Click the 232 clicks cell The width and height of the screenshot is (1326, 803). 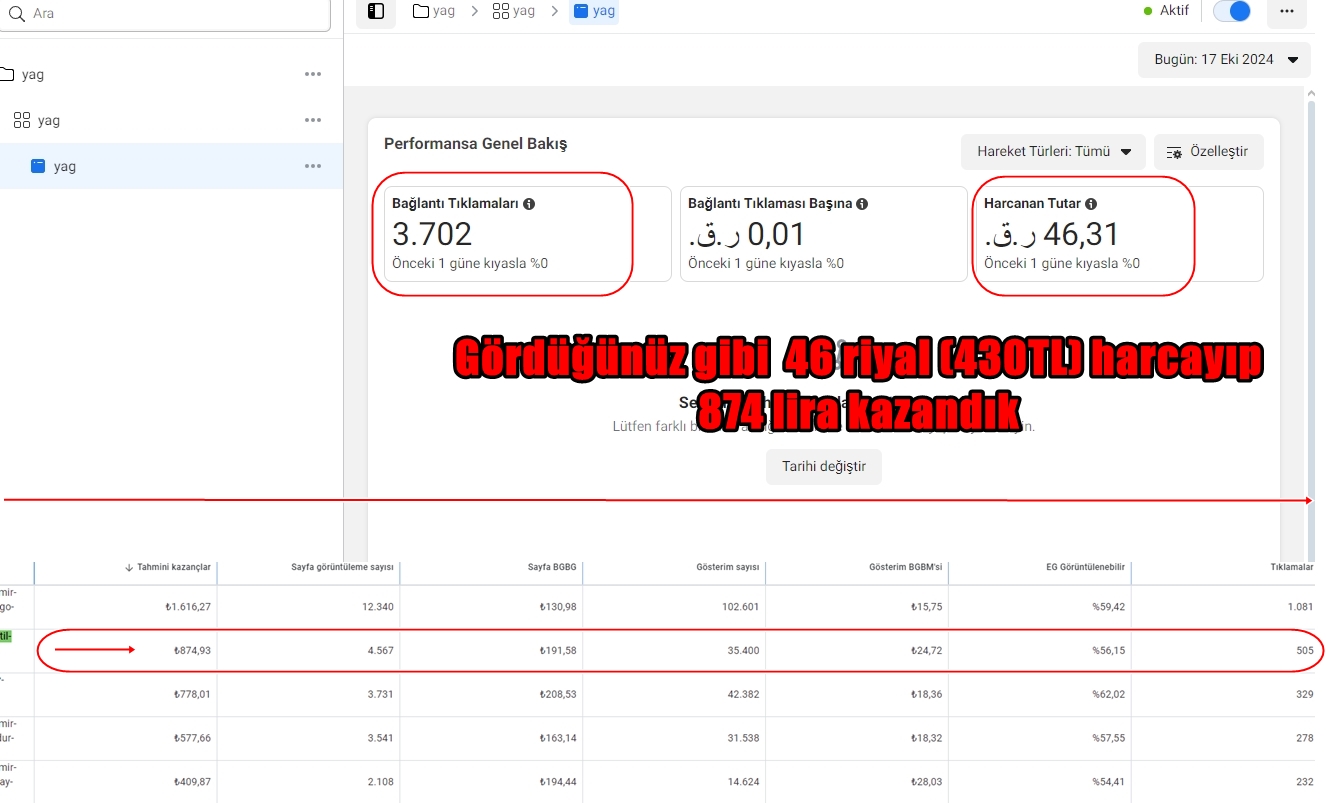(1304, 782)
